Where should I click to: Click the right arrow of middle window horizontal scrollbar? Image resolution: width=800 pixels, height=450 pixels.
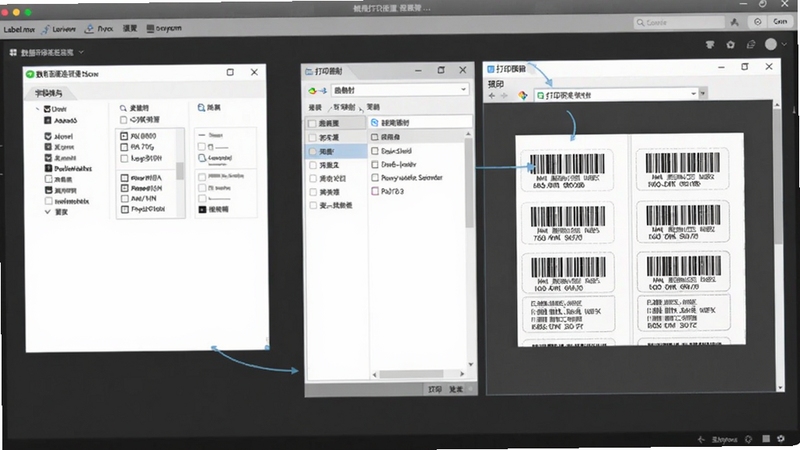pos(462,374)
